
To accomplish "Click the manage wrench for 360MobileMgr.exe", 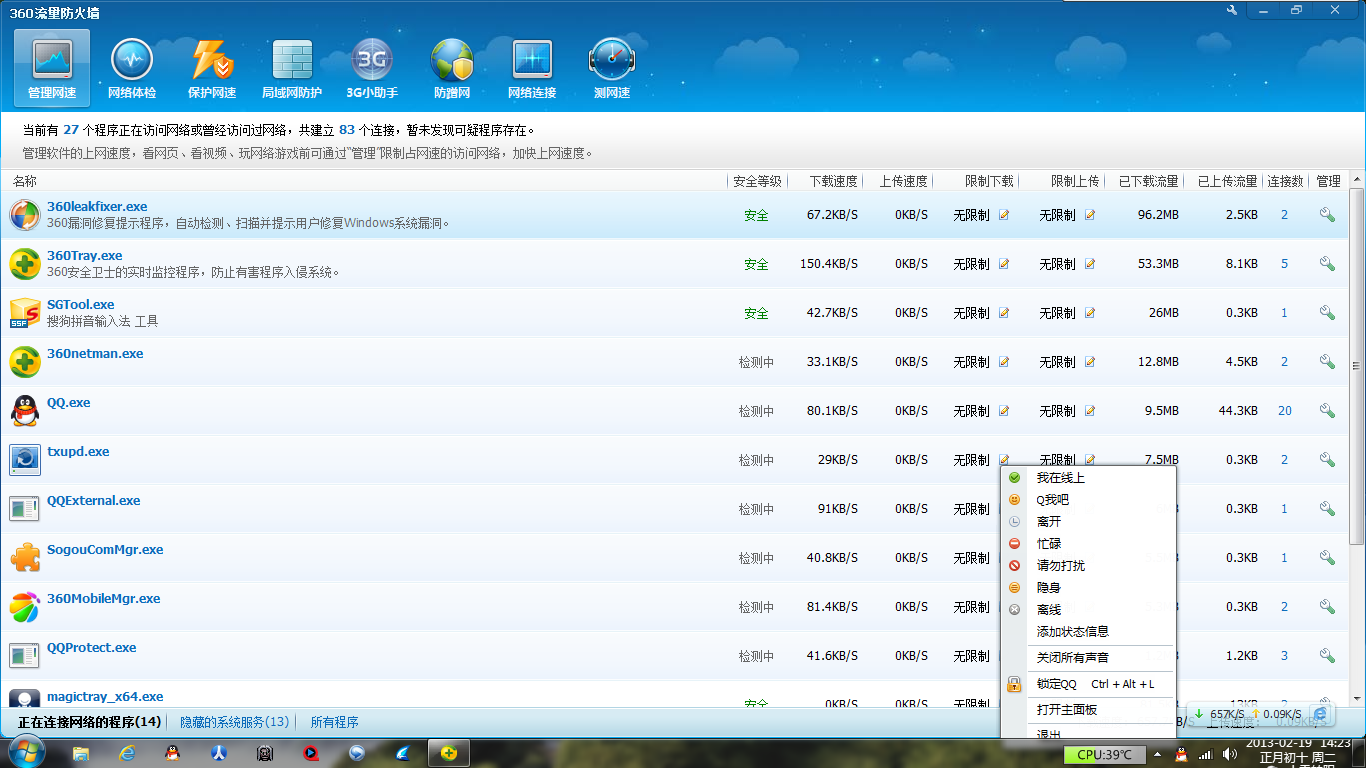I will [x=1327, y=607].
